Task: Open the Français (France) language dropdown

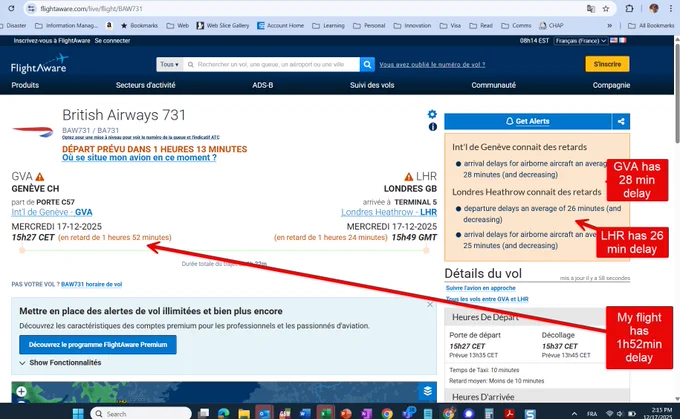Action: tap(580, 40)
